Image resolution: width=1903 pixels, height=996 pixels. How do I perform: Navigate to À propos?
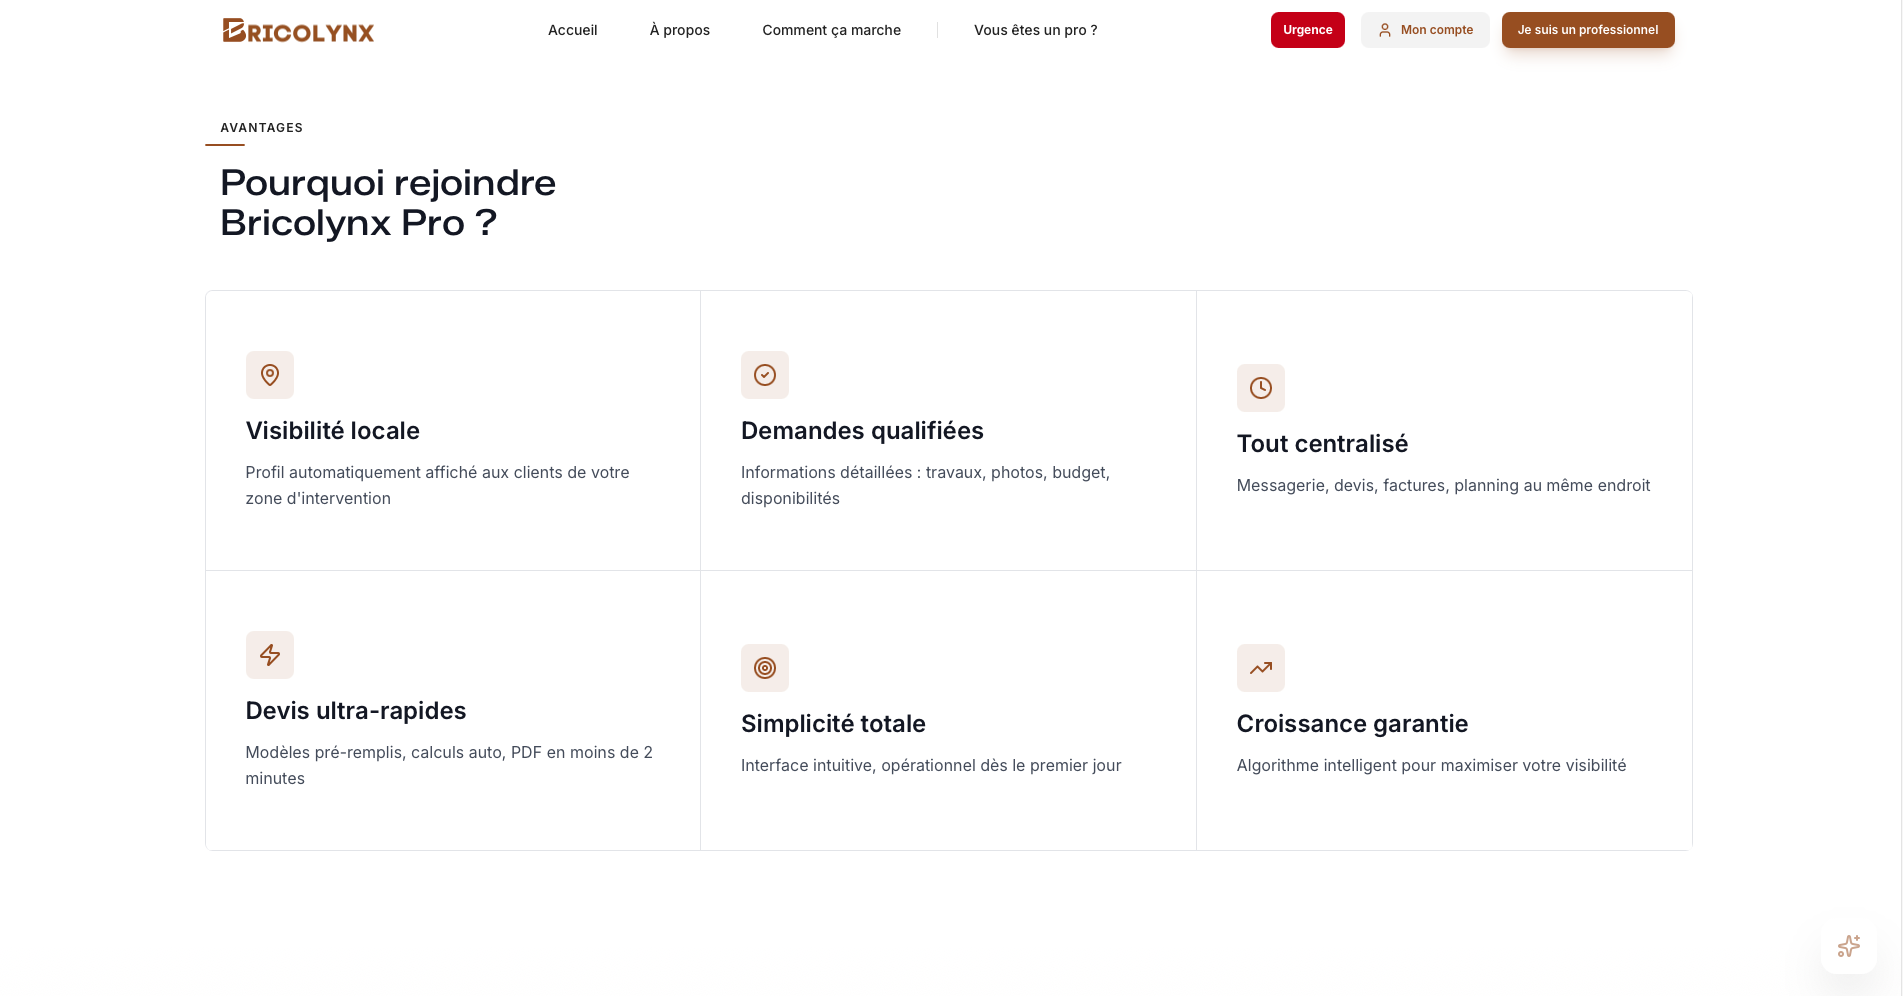[x=679, y=30]
